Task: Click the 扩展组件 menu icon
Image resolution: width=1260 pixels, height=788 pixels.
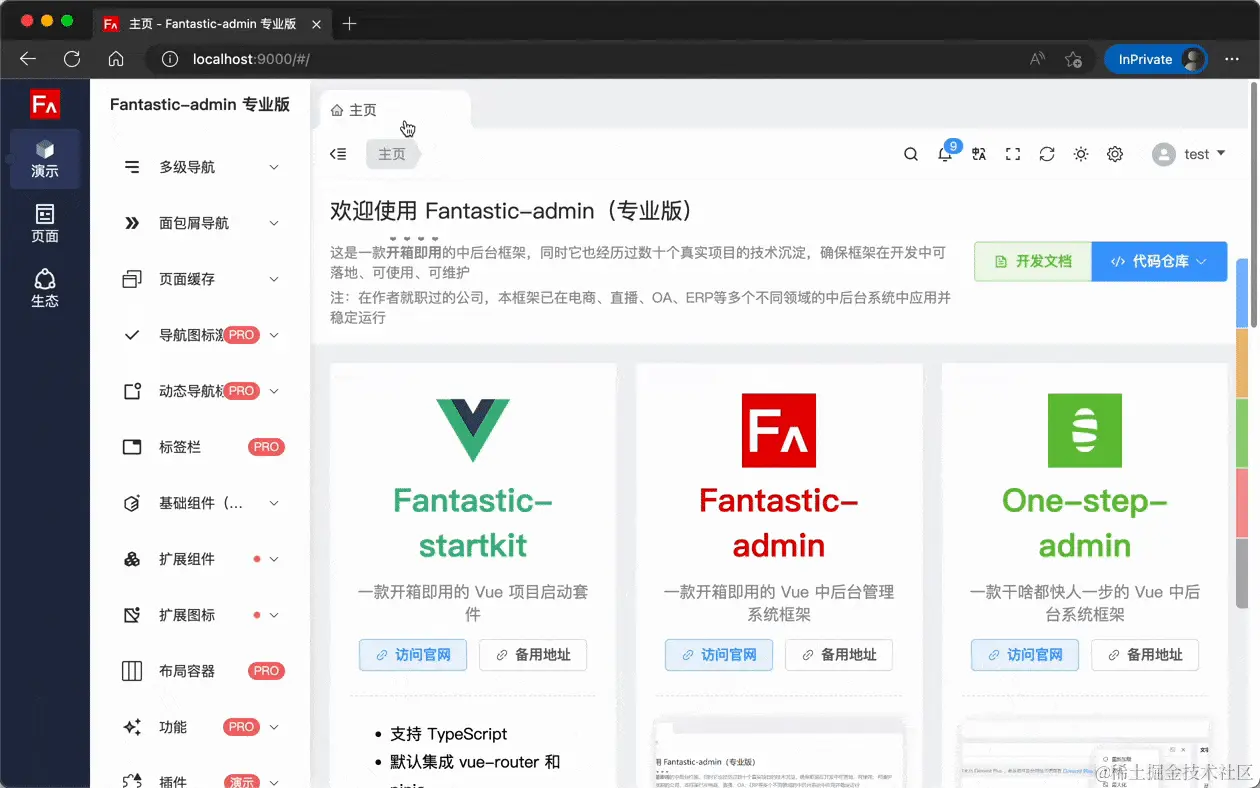Action: 132,559
